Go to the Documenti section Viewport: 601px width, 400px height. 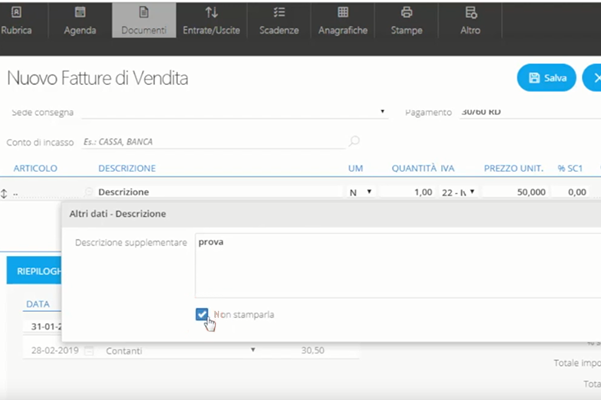pos(143,20)
